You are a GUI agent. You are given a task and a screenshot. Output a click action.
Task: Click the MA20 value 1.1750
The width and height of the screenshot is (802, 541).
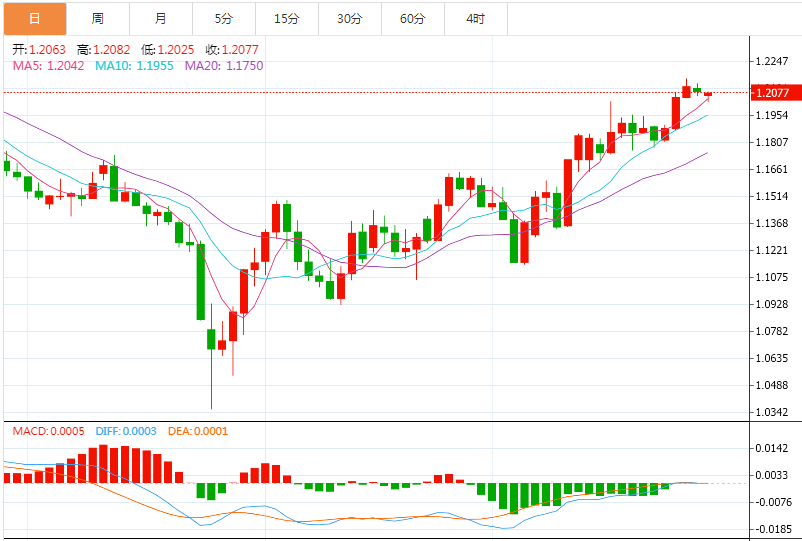(244, 66)
